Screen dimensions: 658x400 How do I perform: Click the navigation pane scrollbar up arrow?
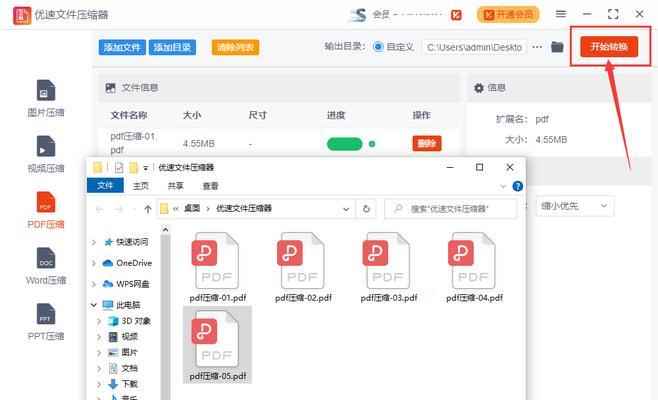pyautogui.click(x=165, y=230)
